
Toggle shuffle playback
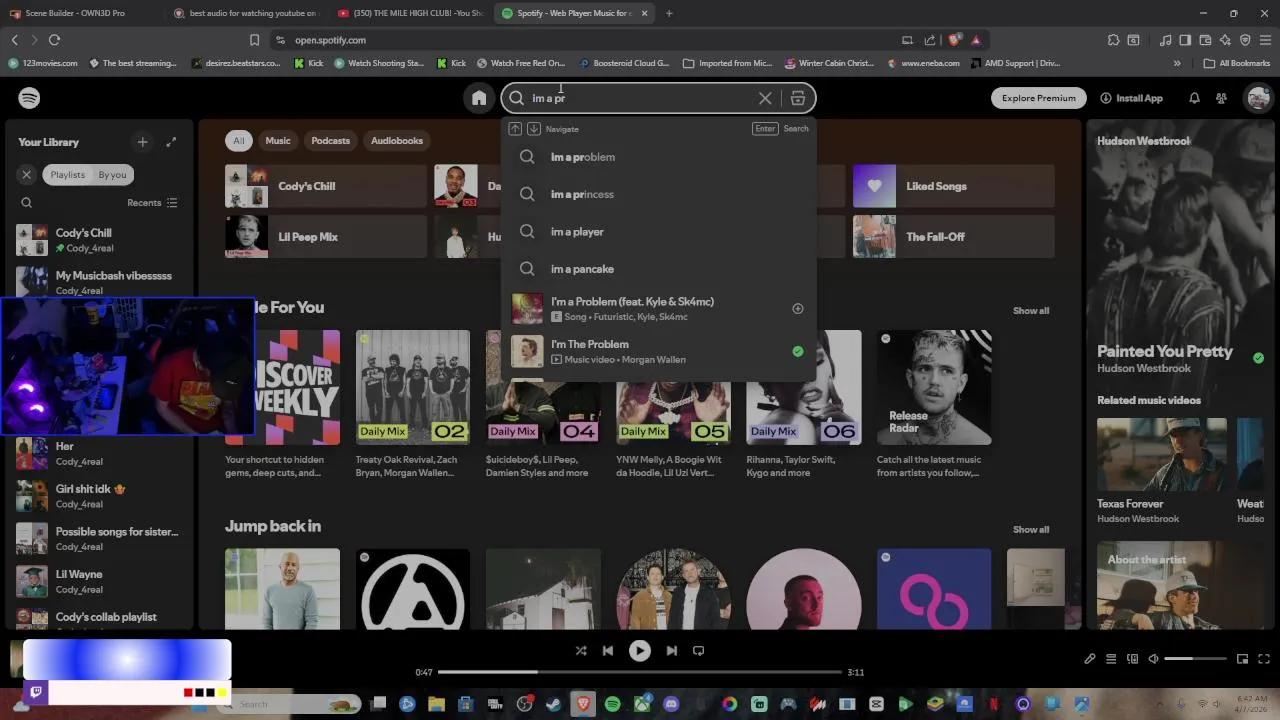(x=581, y=651)
